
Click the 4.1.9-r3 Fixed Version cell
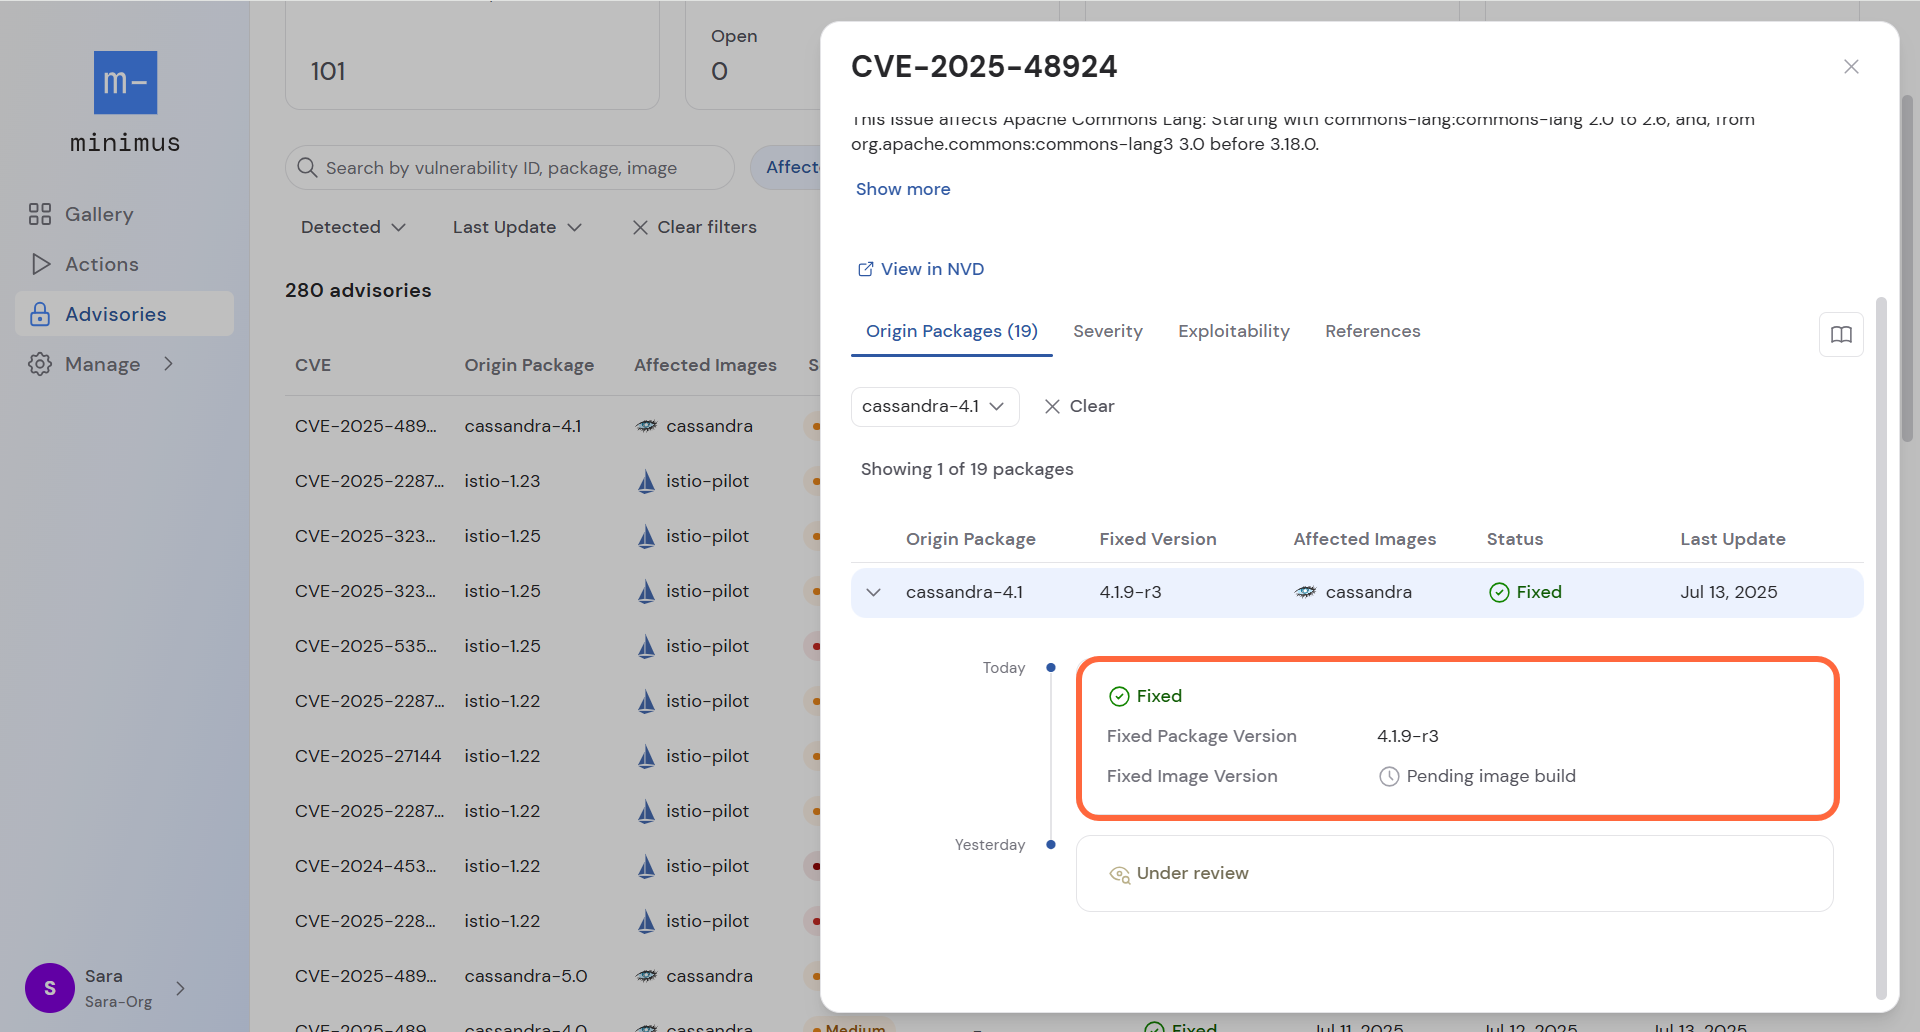(x=1131, y=592)
